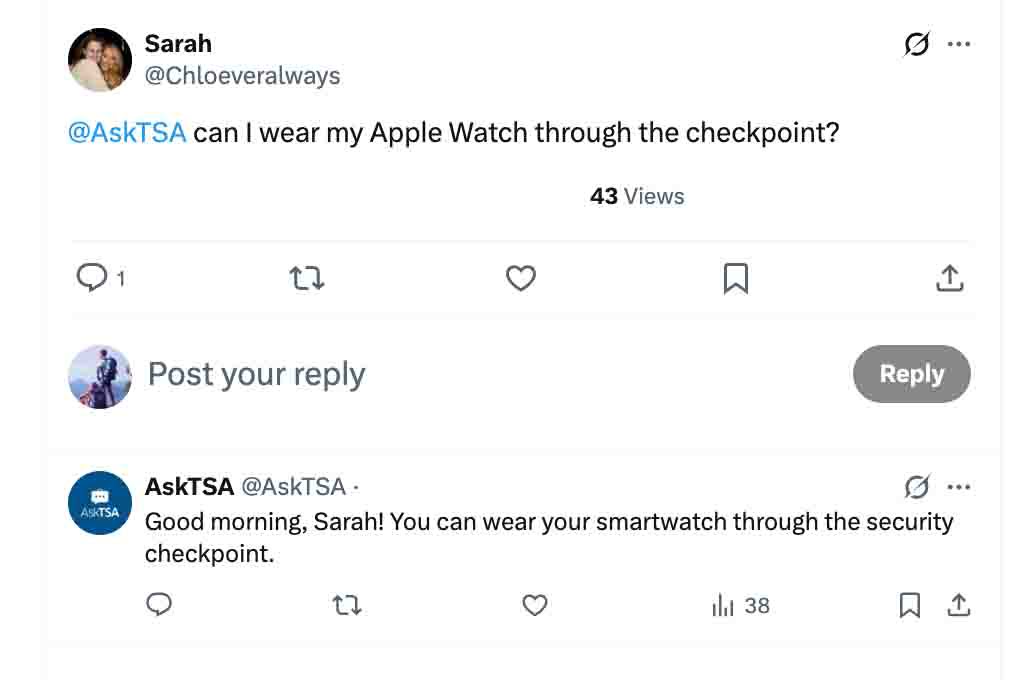Repost the AskTSA reply
The width and height of the screenshot is (1024, 680).
pos(346,605)
